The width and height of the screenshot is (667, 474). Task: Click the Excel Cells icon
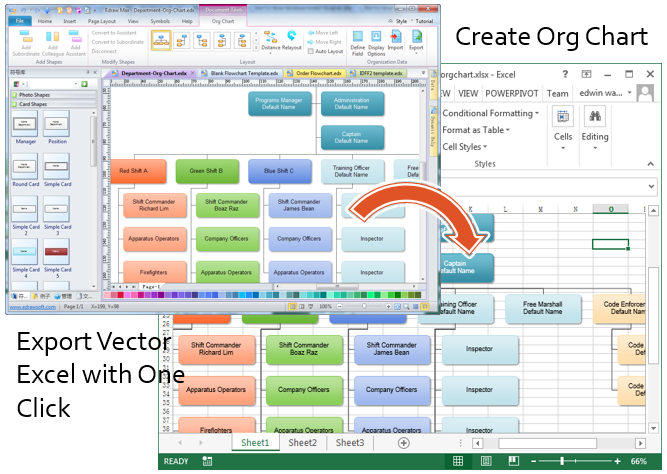563,116
